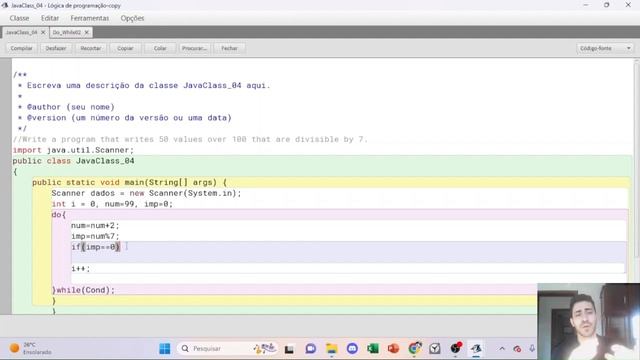Click the 'do{' line
Screen dimensions: 640x360
(x=59, y=215)
